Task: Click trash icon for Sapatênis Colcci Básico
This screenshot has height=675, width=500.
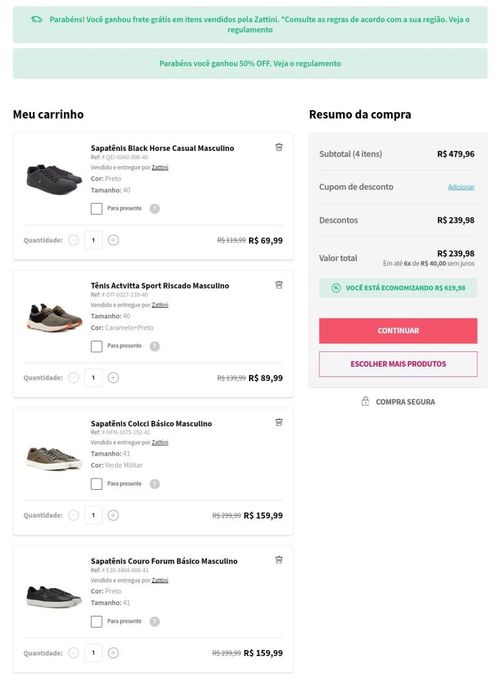Action: tap(279, 423)
